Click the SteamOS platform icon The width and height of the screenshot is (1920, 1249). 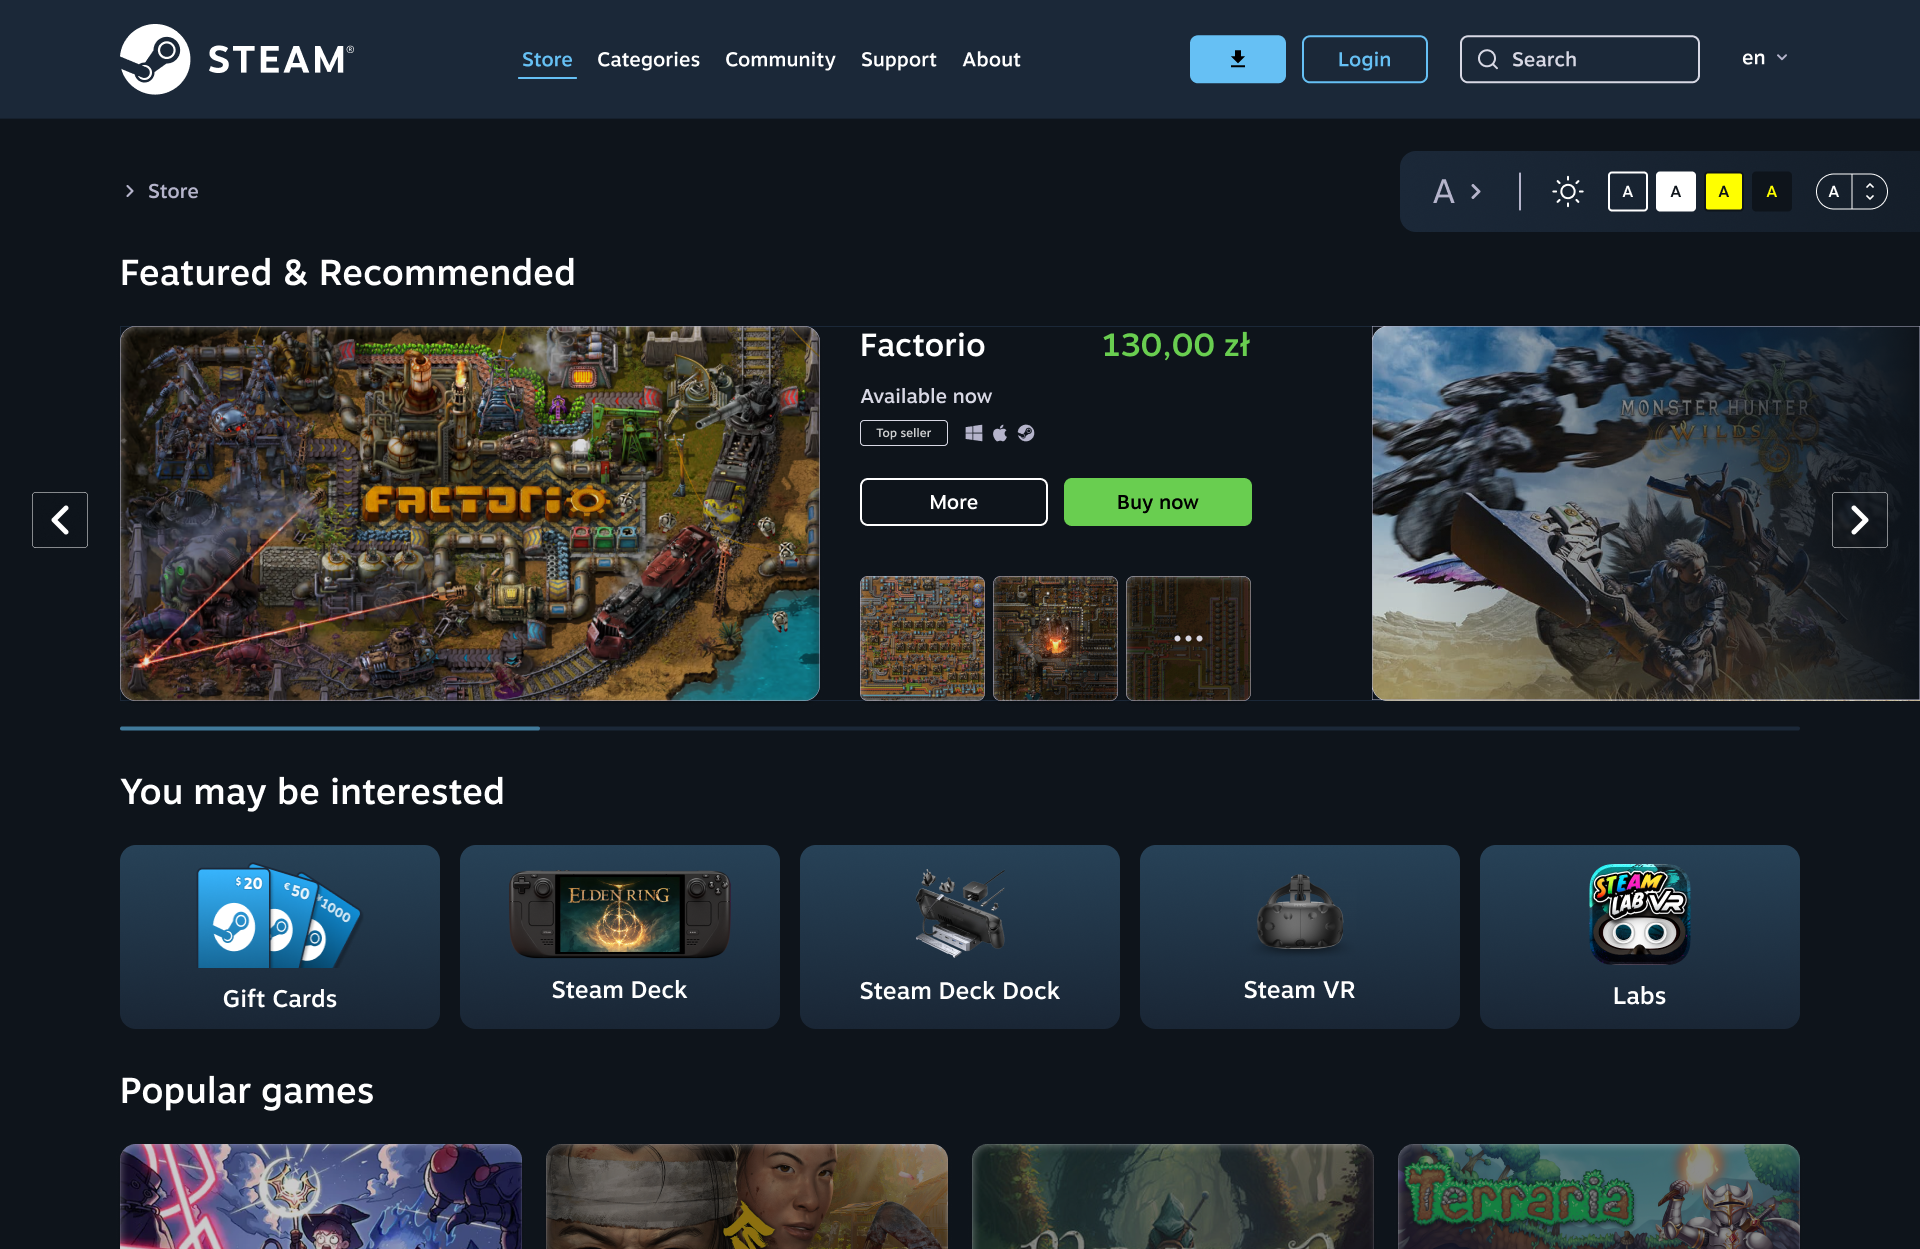pos(1026,433)
